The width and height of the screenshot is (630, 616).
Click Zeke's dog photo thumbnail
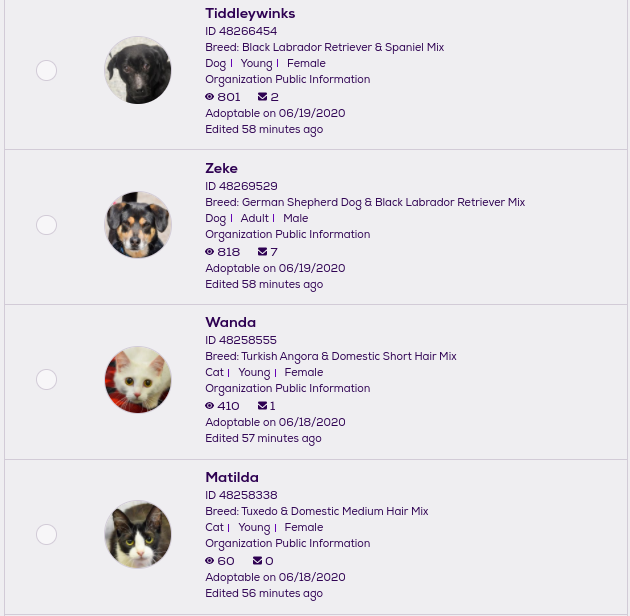coord(138,225)
